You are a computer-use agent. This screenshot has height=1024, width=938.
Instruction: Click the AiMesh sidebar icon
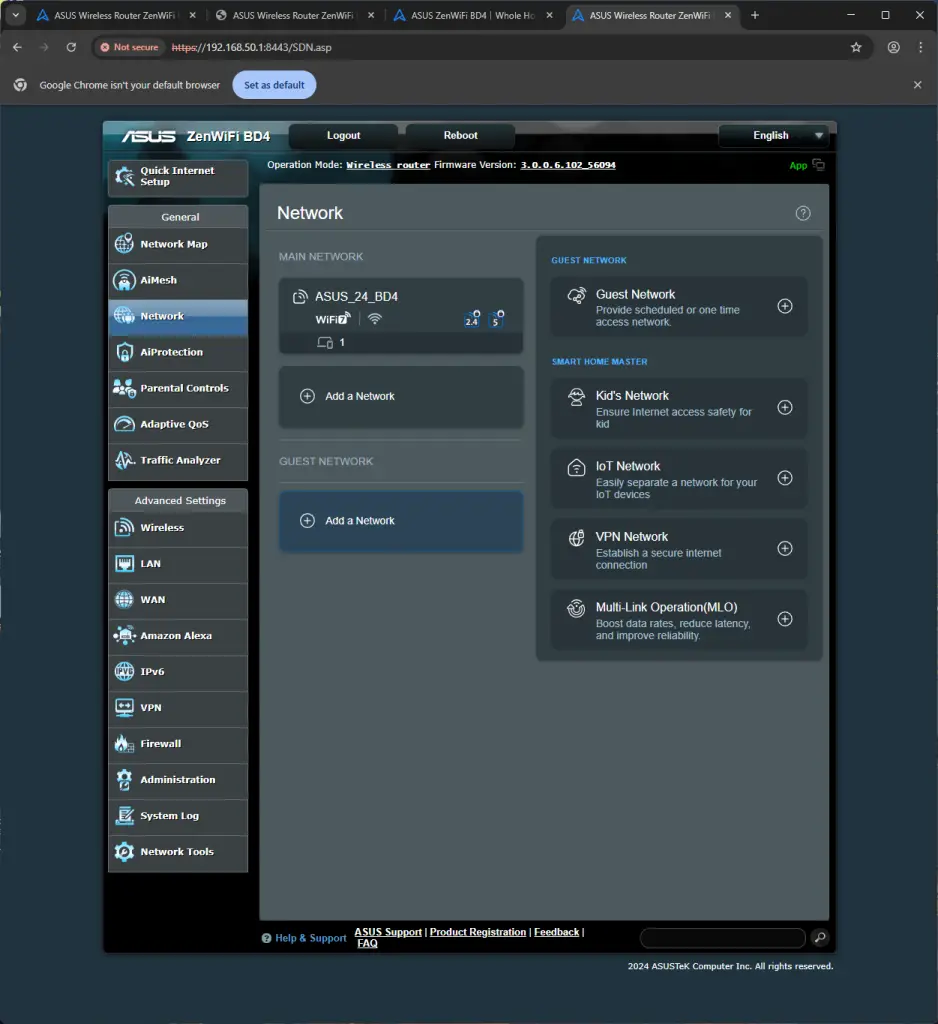coord(124,280)
